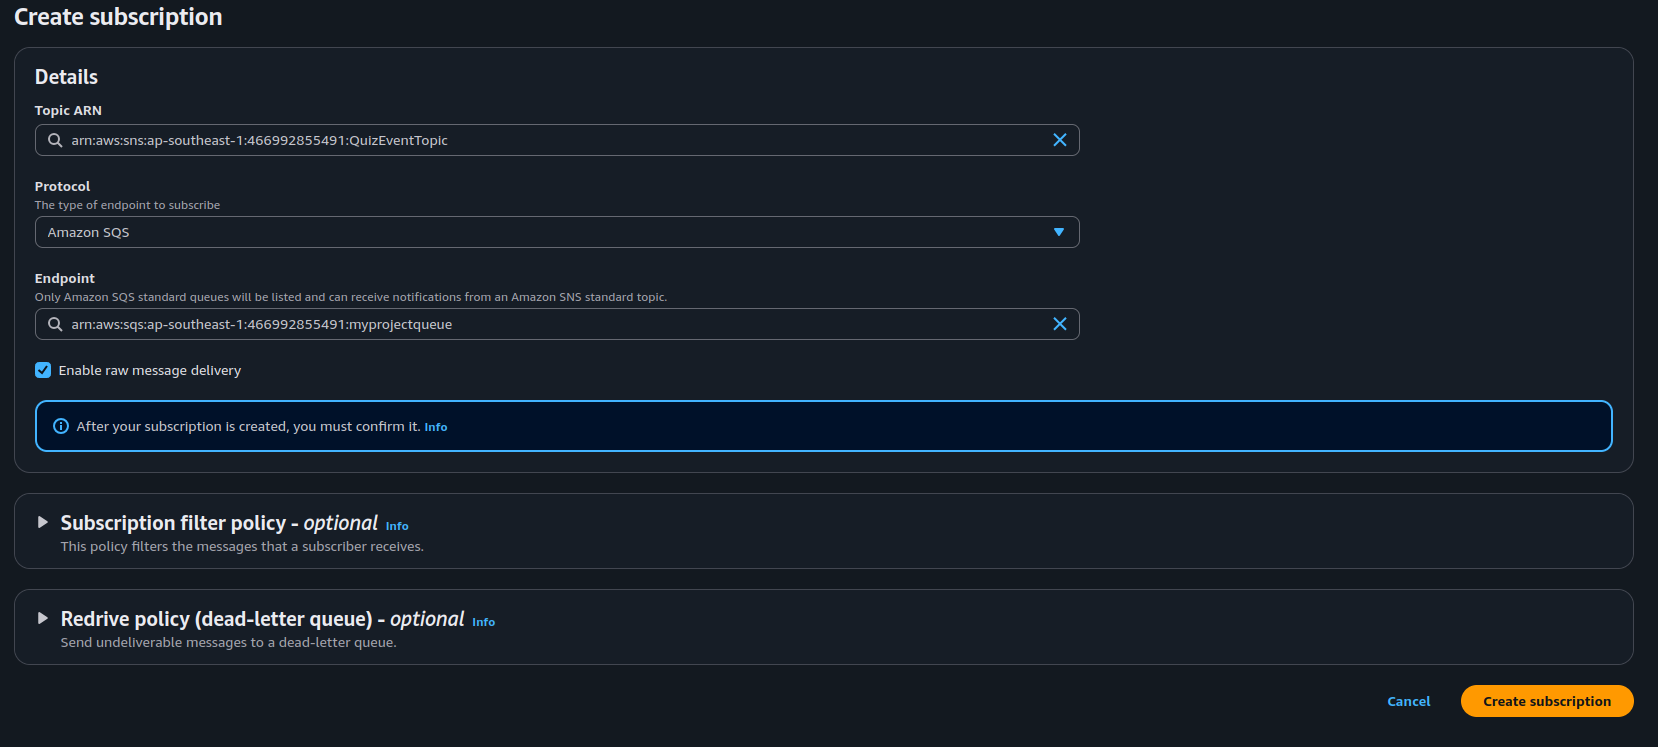This screenshot has width=1658, height=747.
Task: Open Info link in the confirmation alert
Action: pos(436,427)
